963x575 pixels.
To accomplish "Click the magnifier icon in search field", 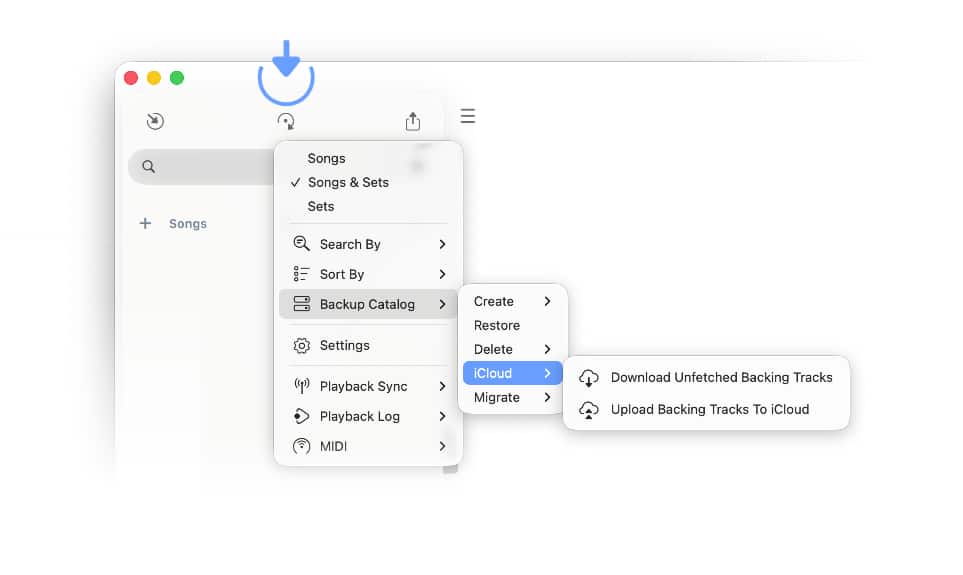I will click(149, 166).
